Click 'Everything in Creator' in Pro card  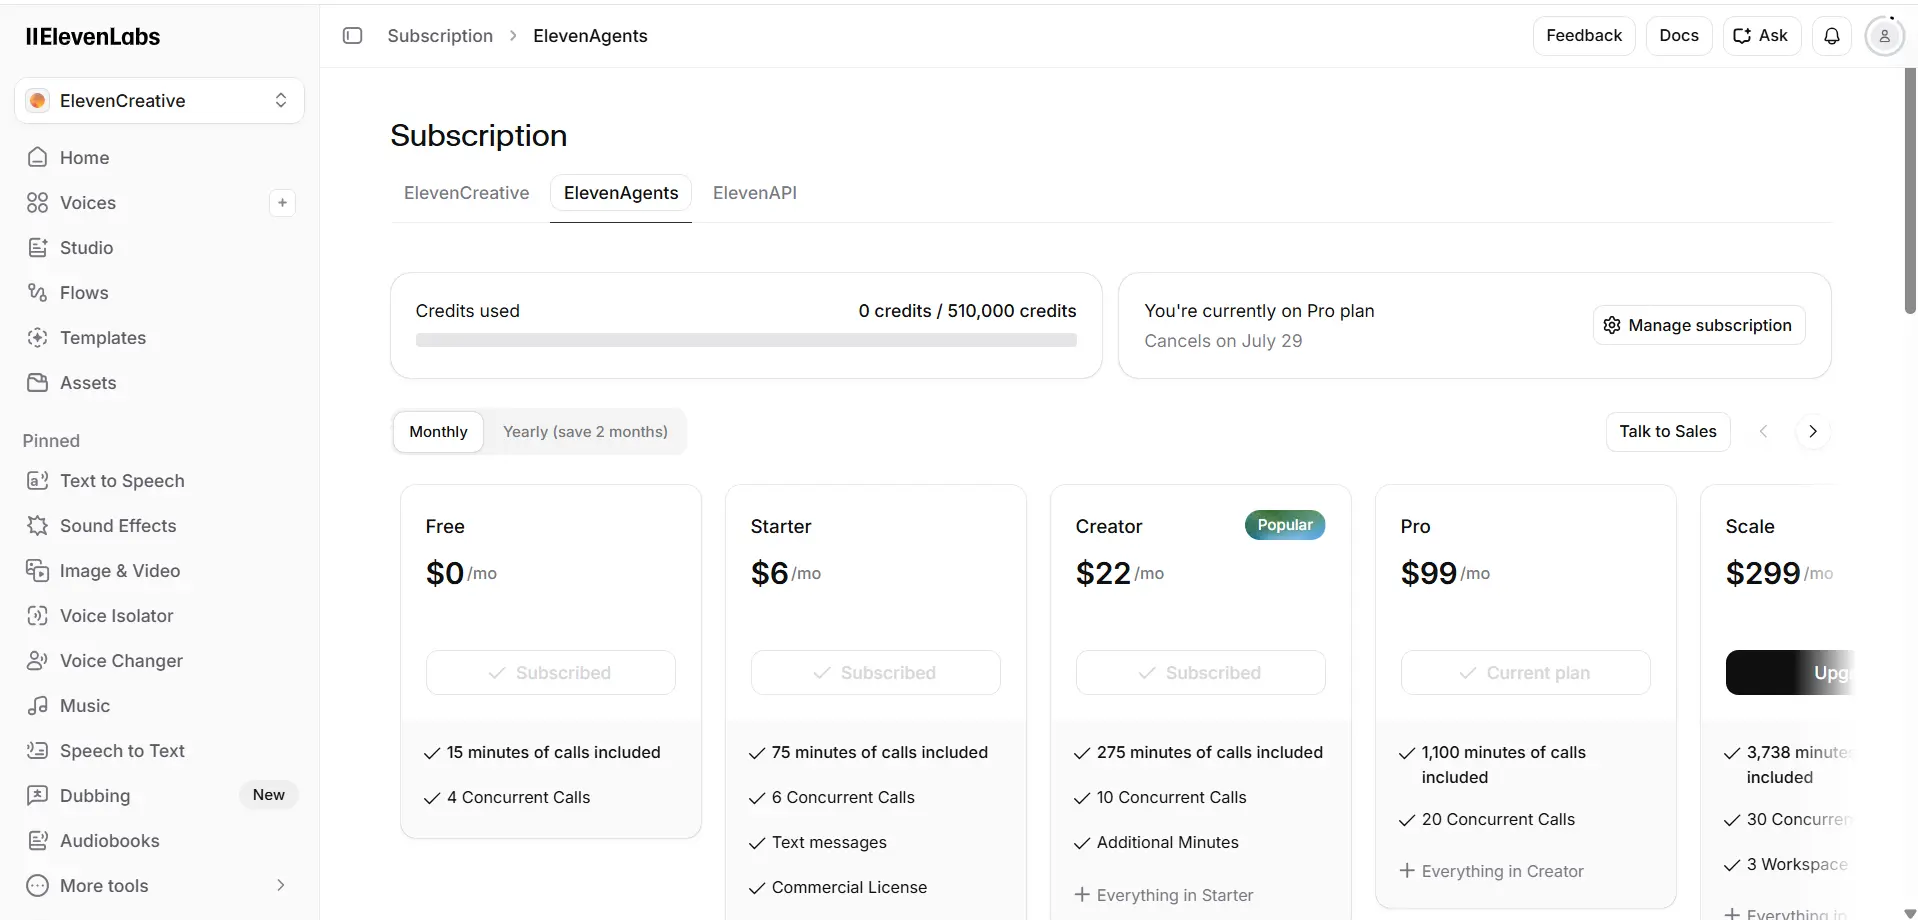(x=1502, y=871)
